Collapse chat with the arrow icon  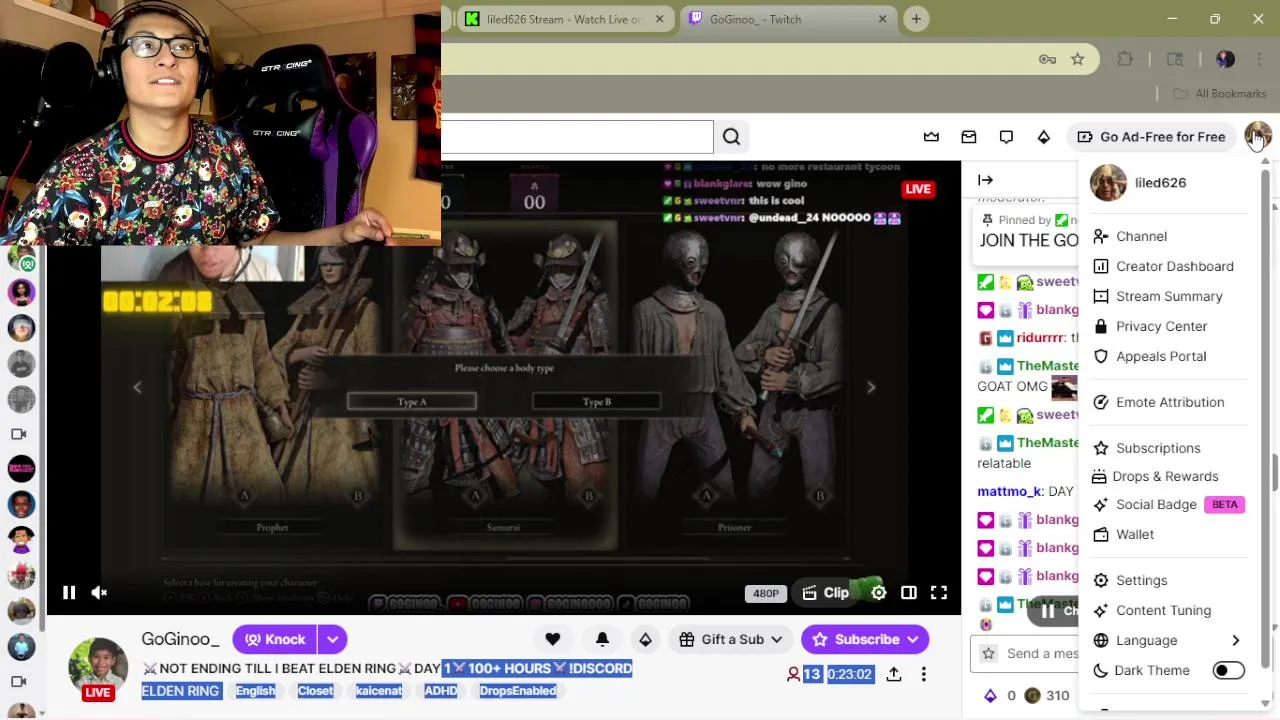click(x=985, y=180)
